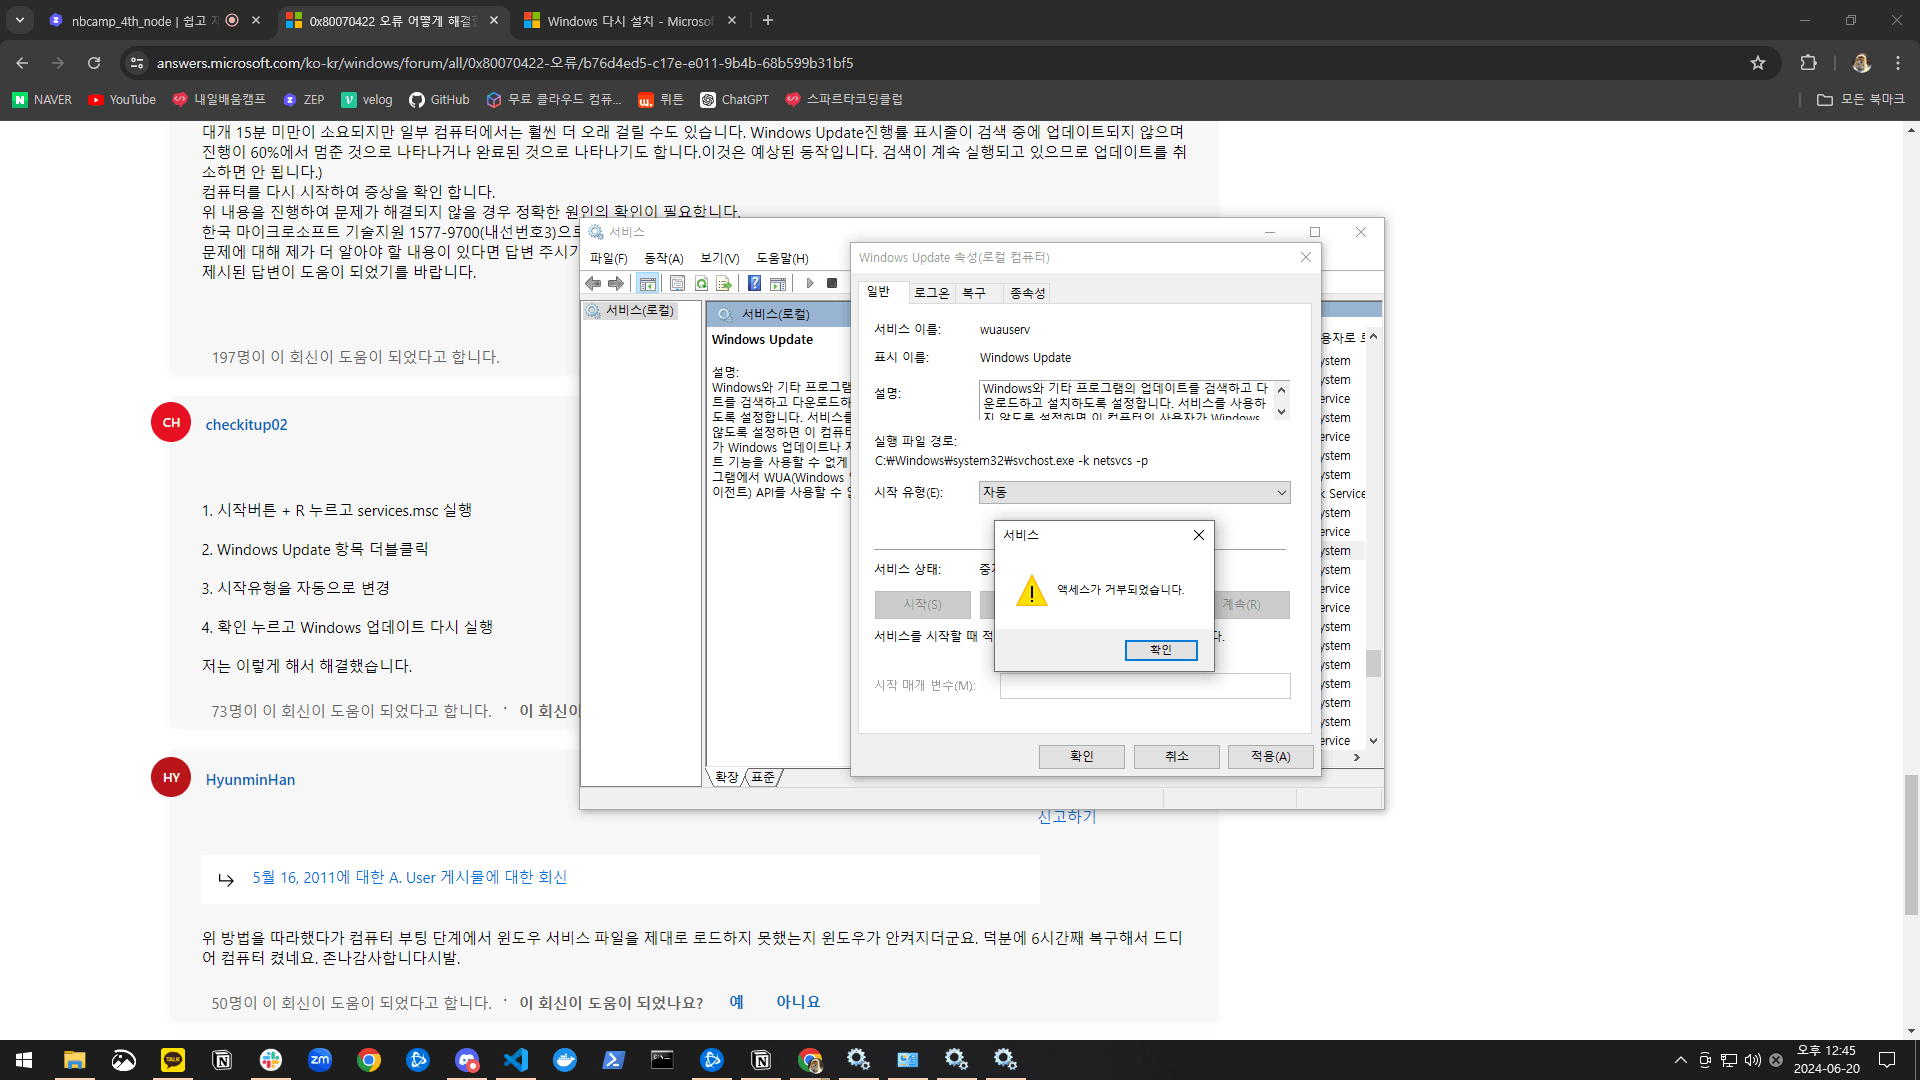Click the down chevron on the 설명 field scrollbar
The height and width of the screenshot is (1080, 1920).
[1282, 413]
